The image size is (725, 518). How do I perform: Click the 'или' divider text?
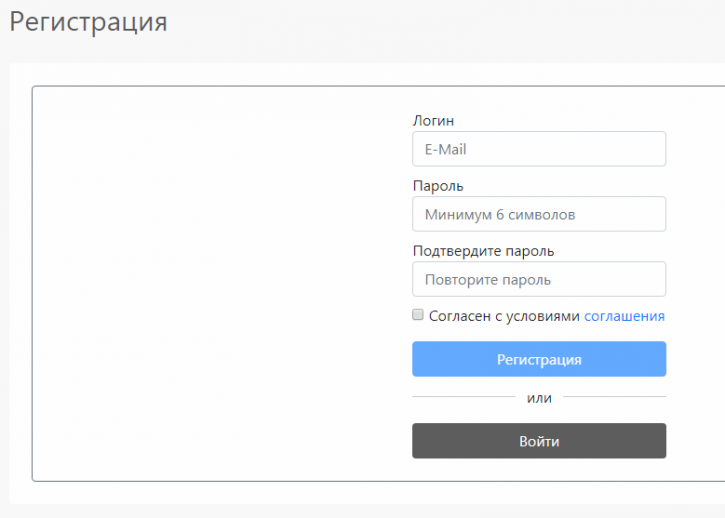tap(539, 398)
